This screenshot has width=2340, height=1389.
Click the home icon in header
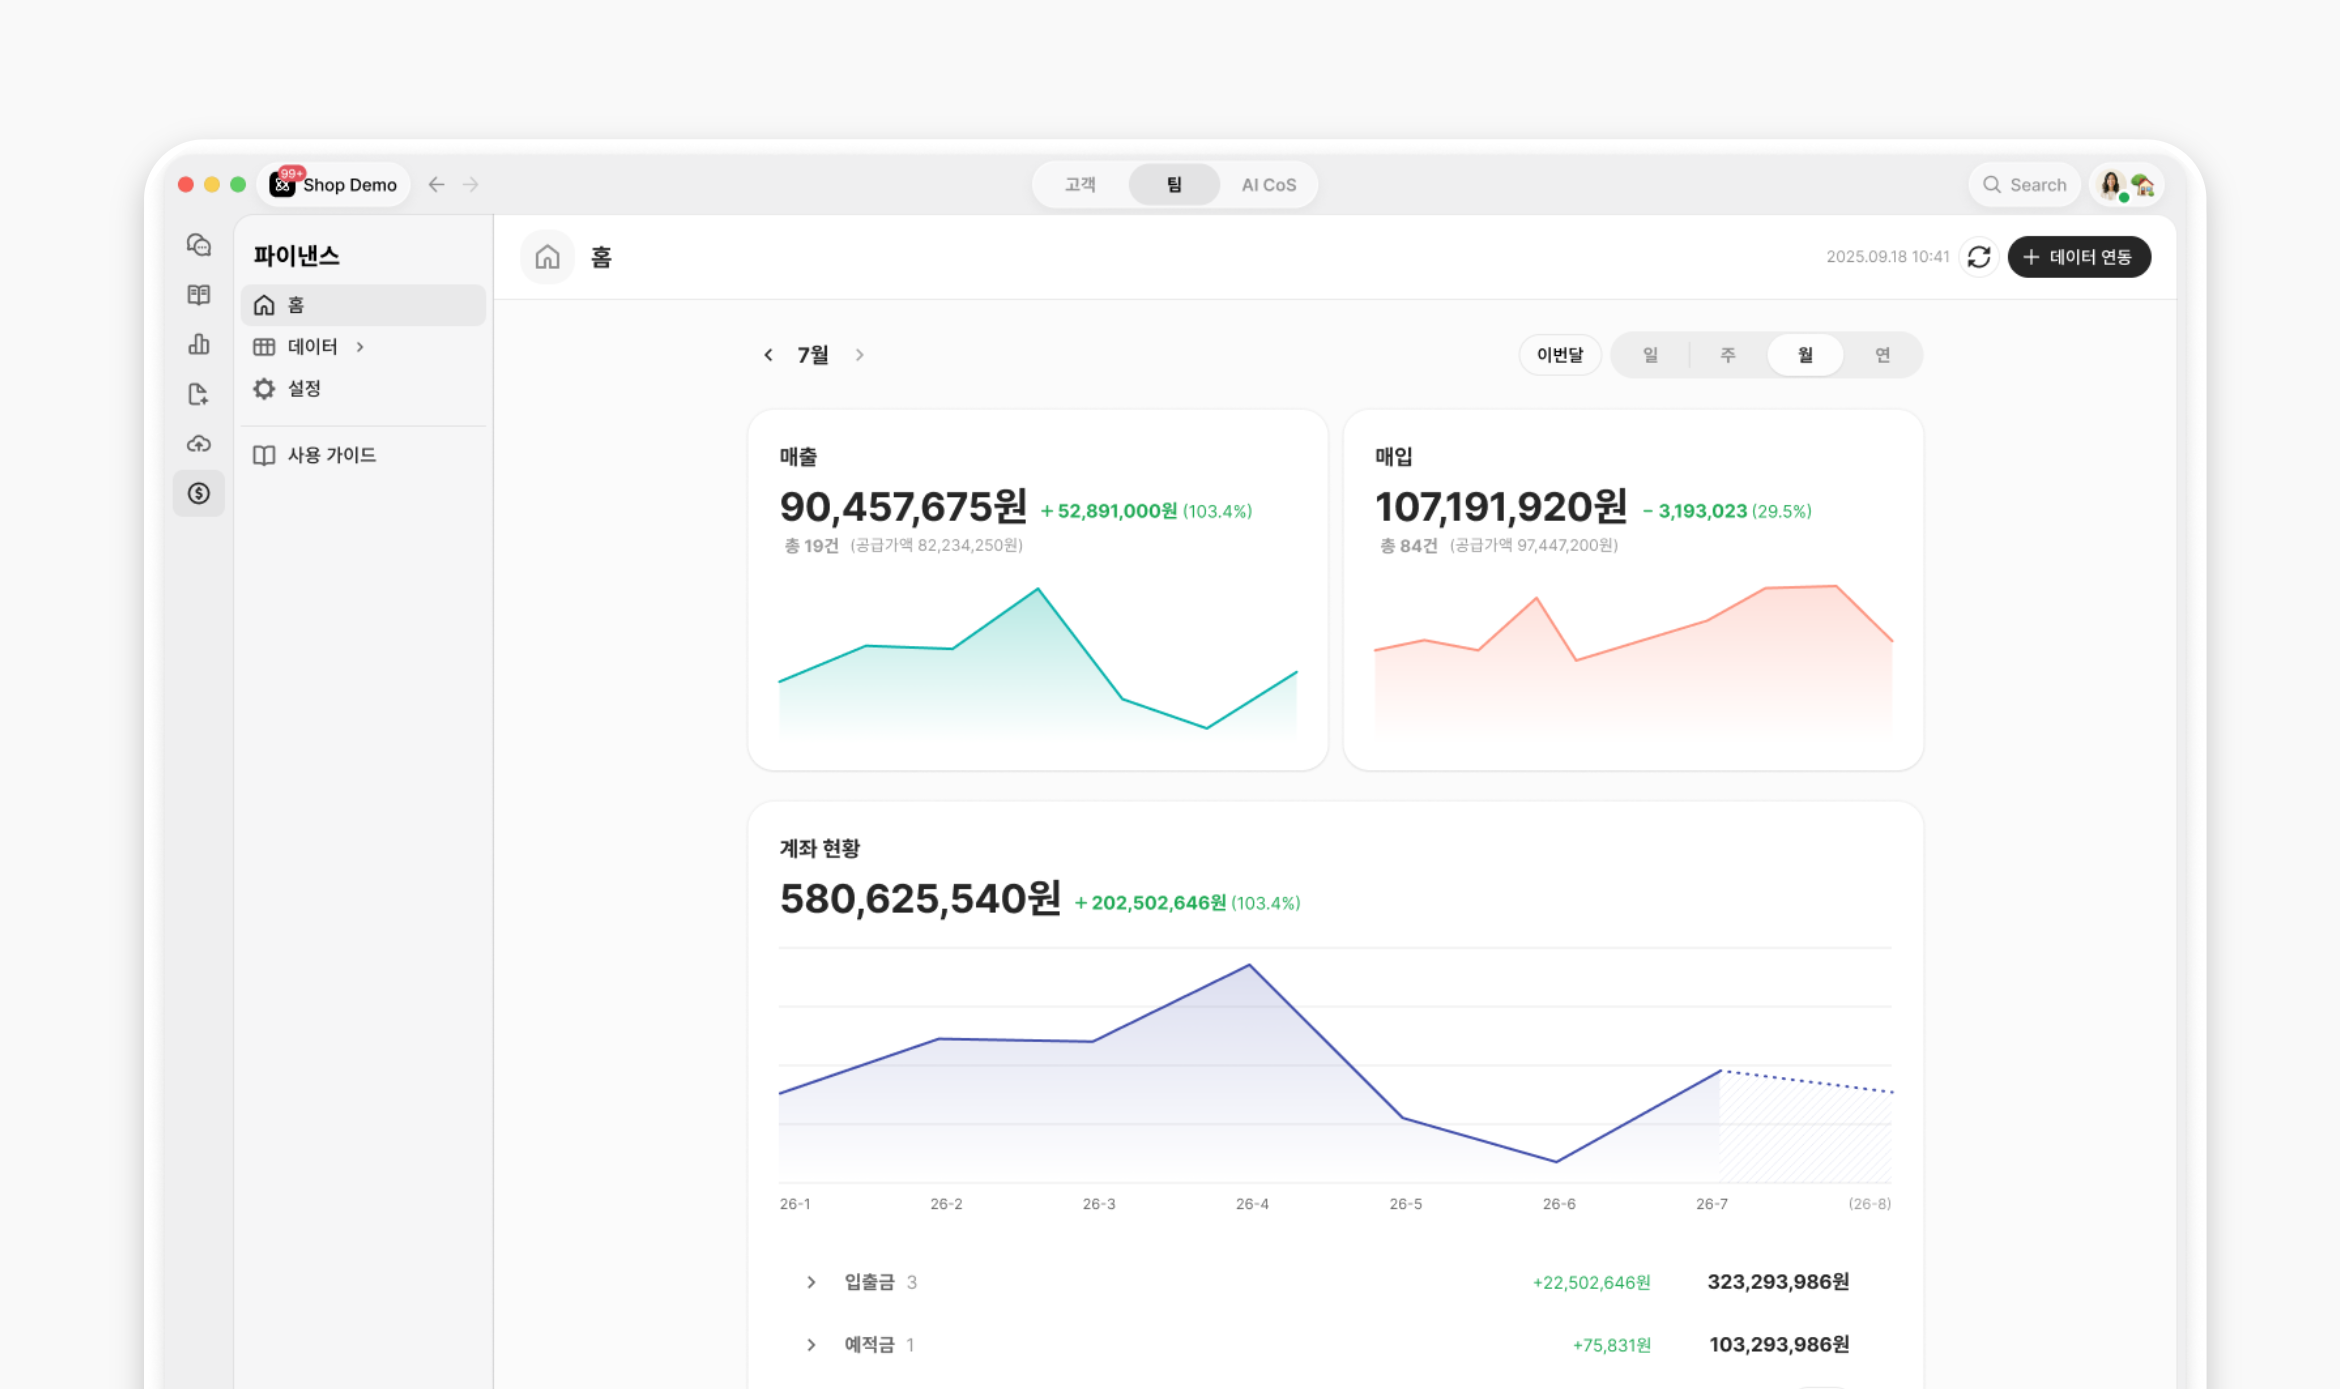point(547,257)
